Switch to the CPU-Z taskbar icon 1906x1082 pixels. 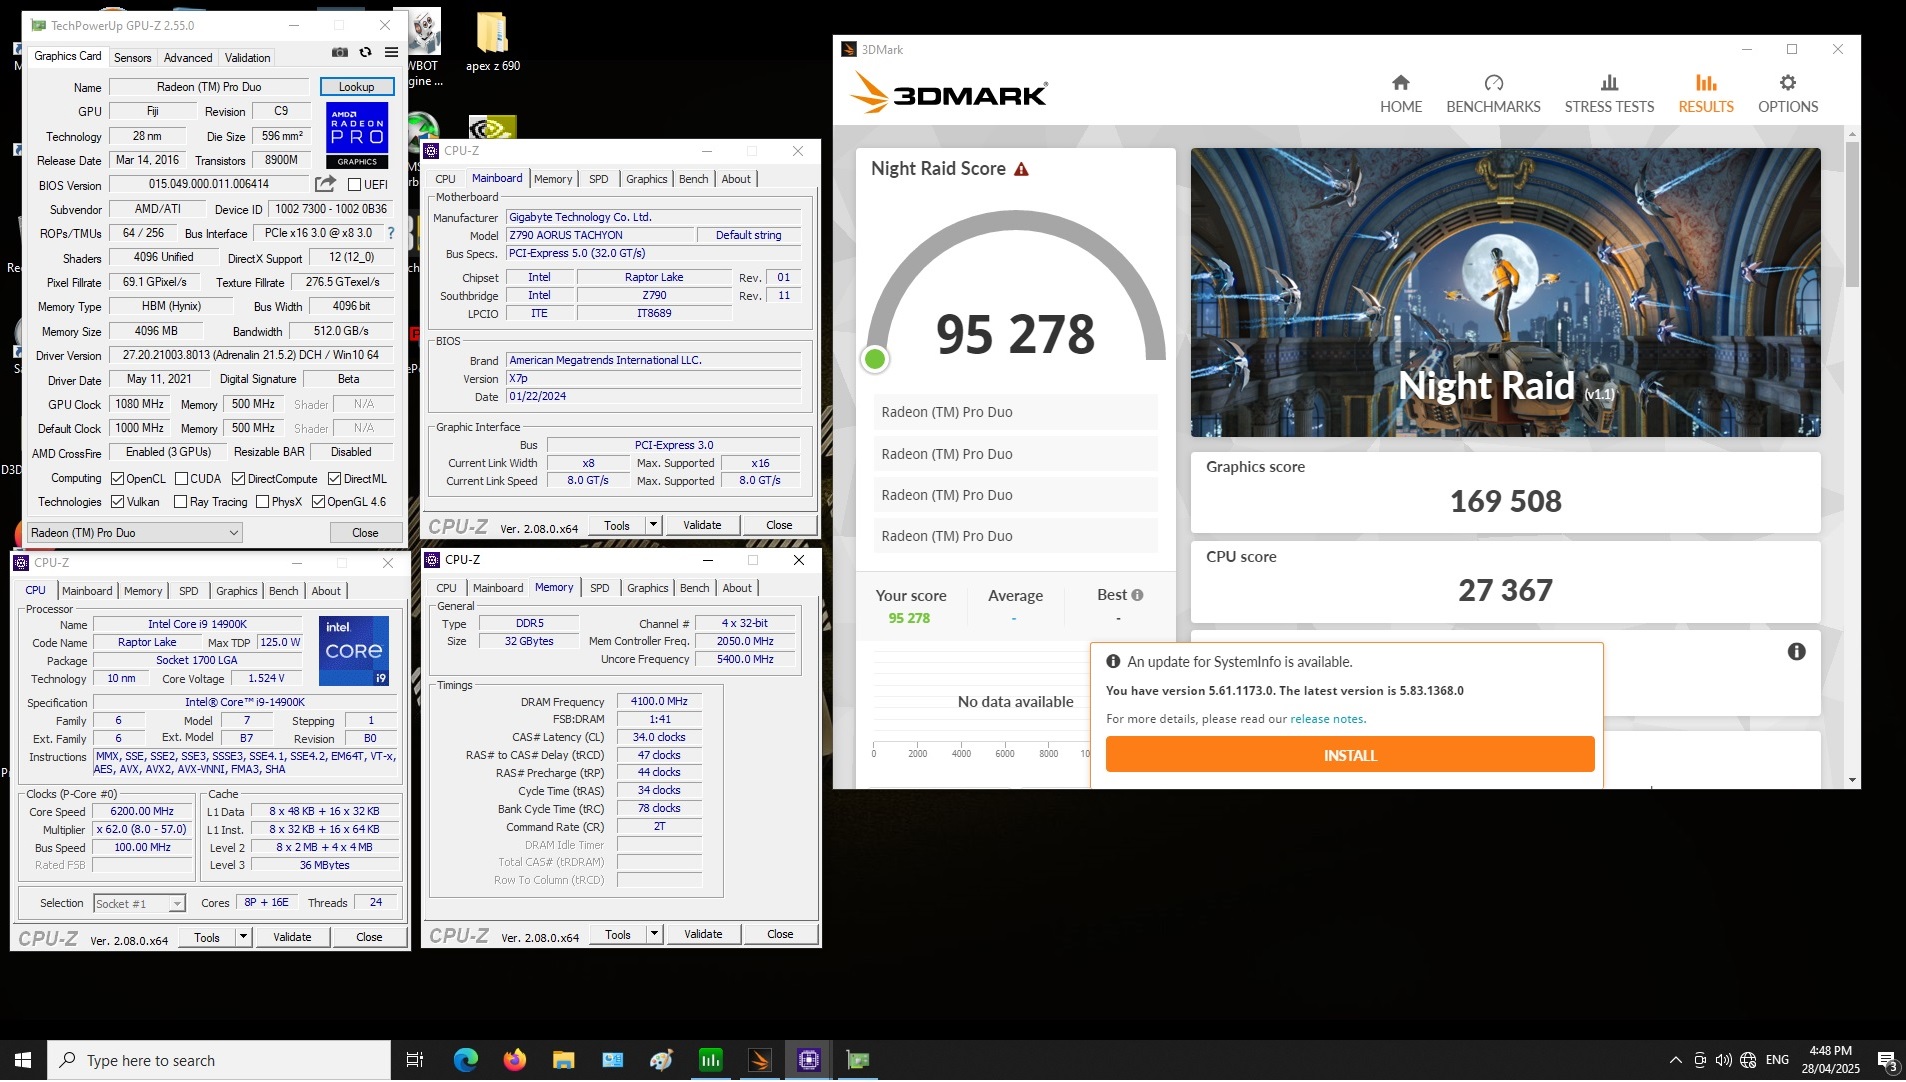[809, 1061]
